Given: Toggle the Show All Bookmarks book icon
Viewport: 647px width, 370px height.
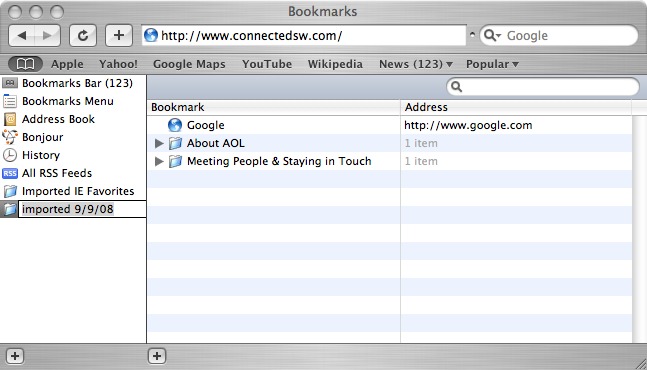Looking at the screenshot, I should [x=25, y=64].
